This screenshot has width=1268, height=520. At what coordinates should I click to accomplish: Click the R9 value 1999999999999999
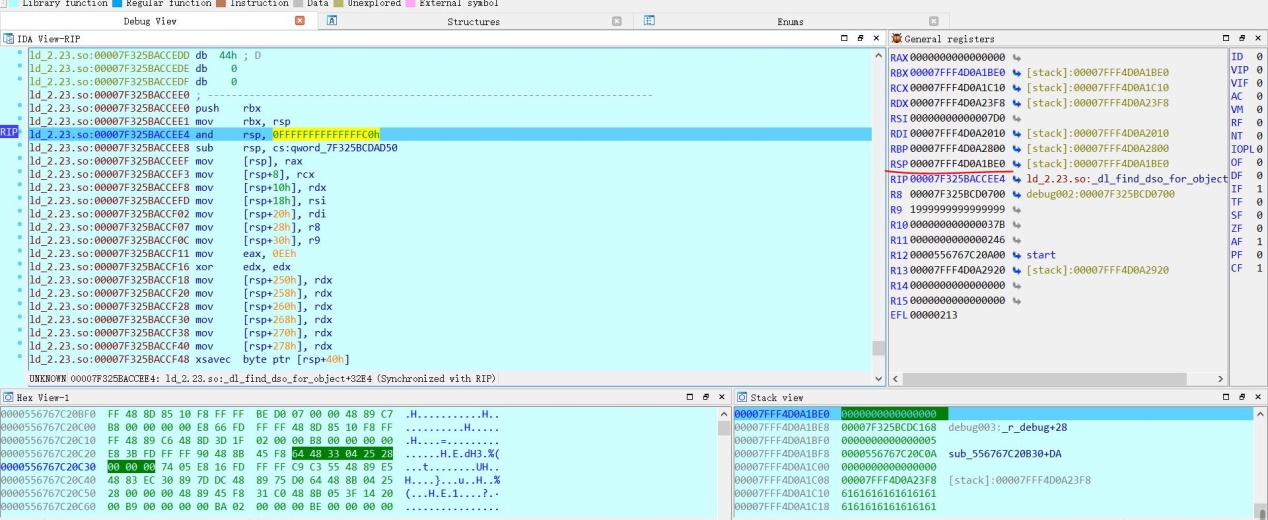pyautogui.click(x=959, y=209)
